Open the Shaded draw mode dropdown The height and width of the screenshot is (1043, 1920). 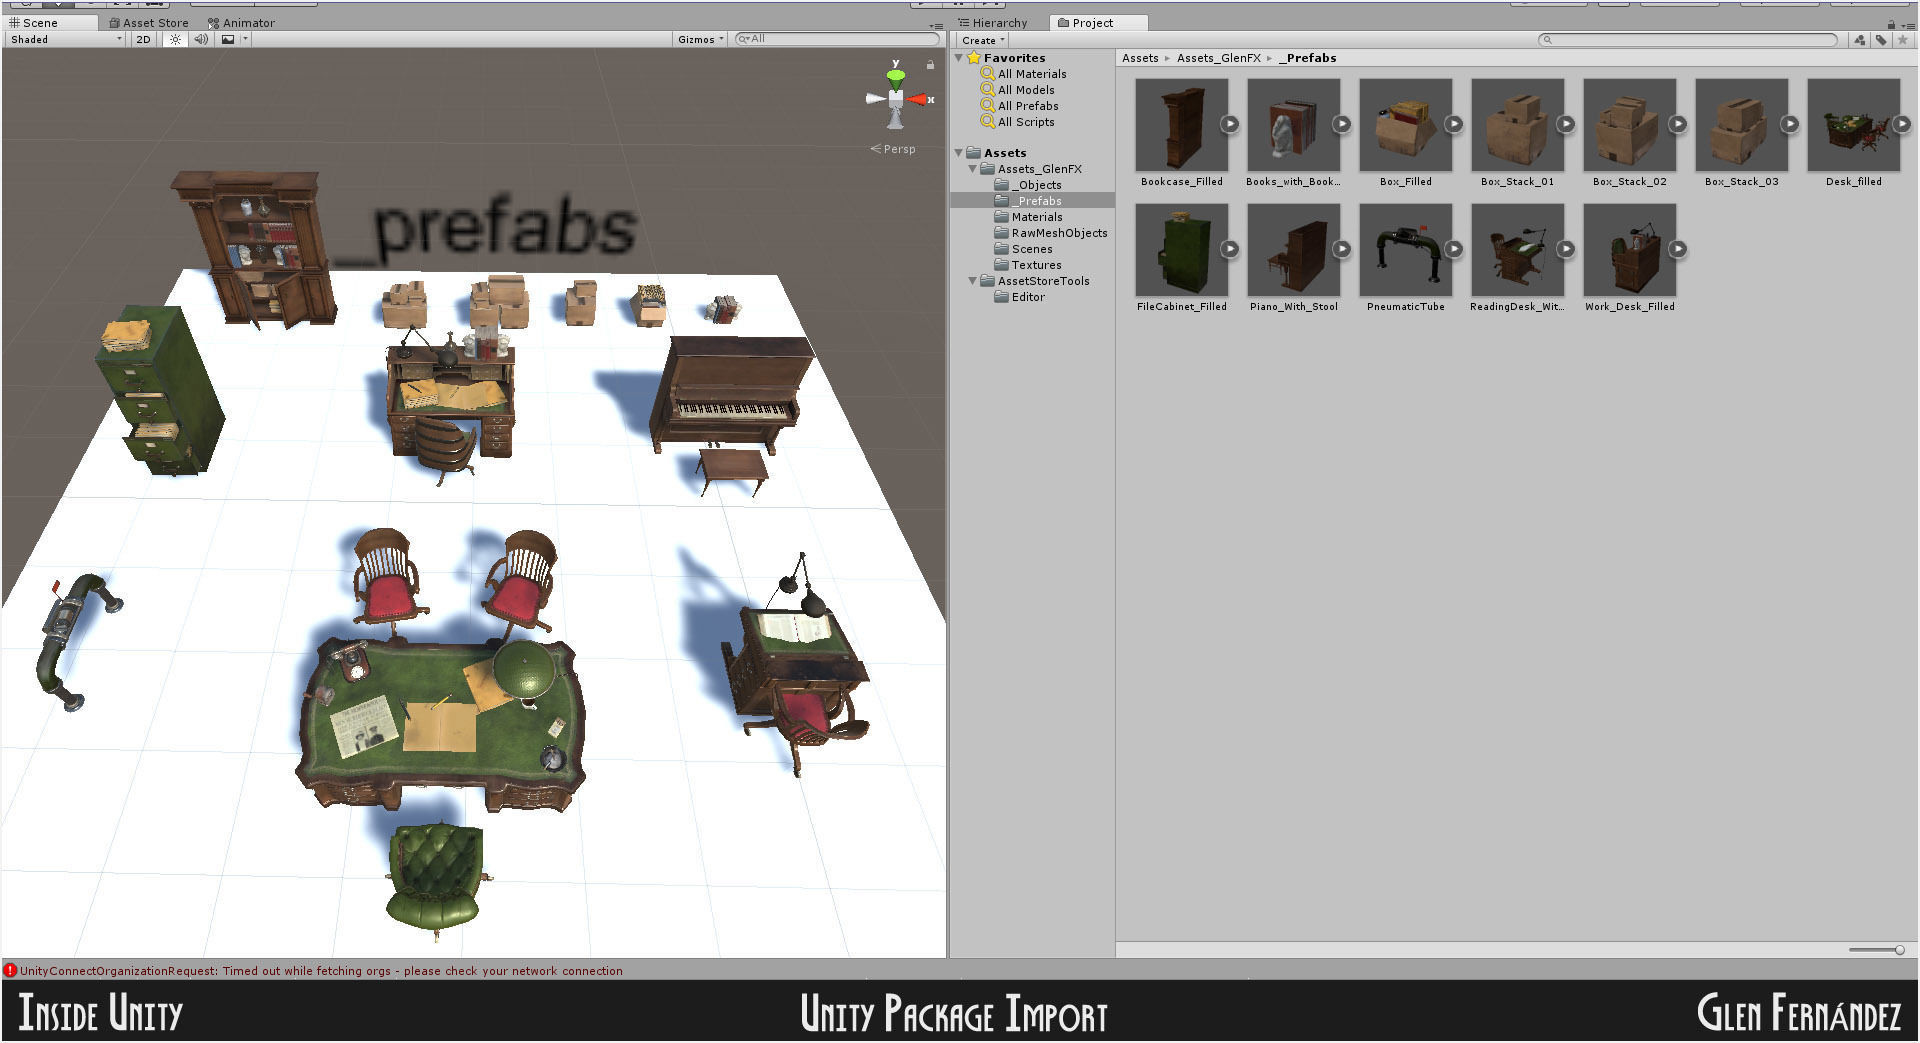click(x=66, y=39)
